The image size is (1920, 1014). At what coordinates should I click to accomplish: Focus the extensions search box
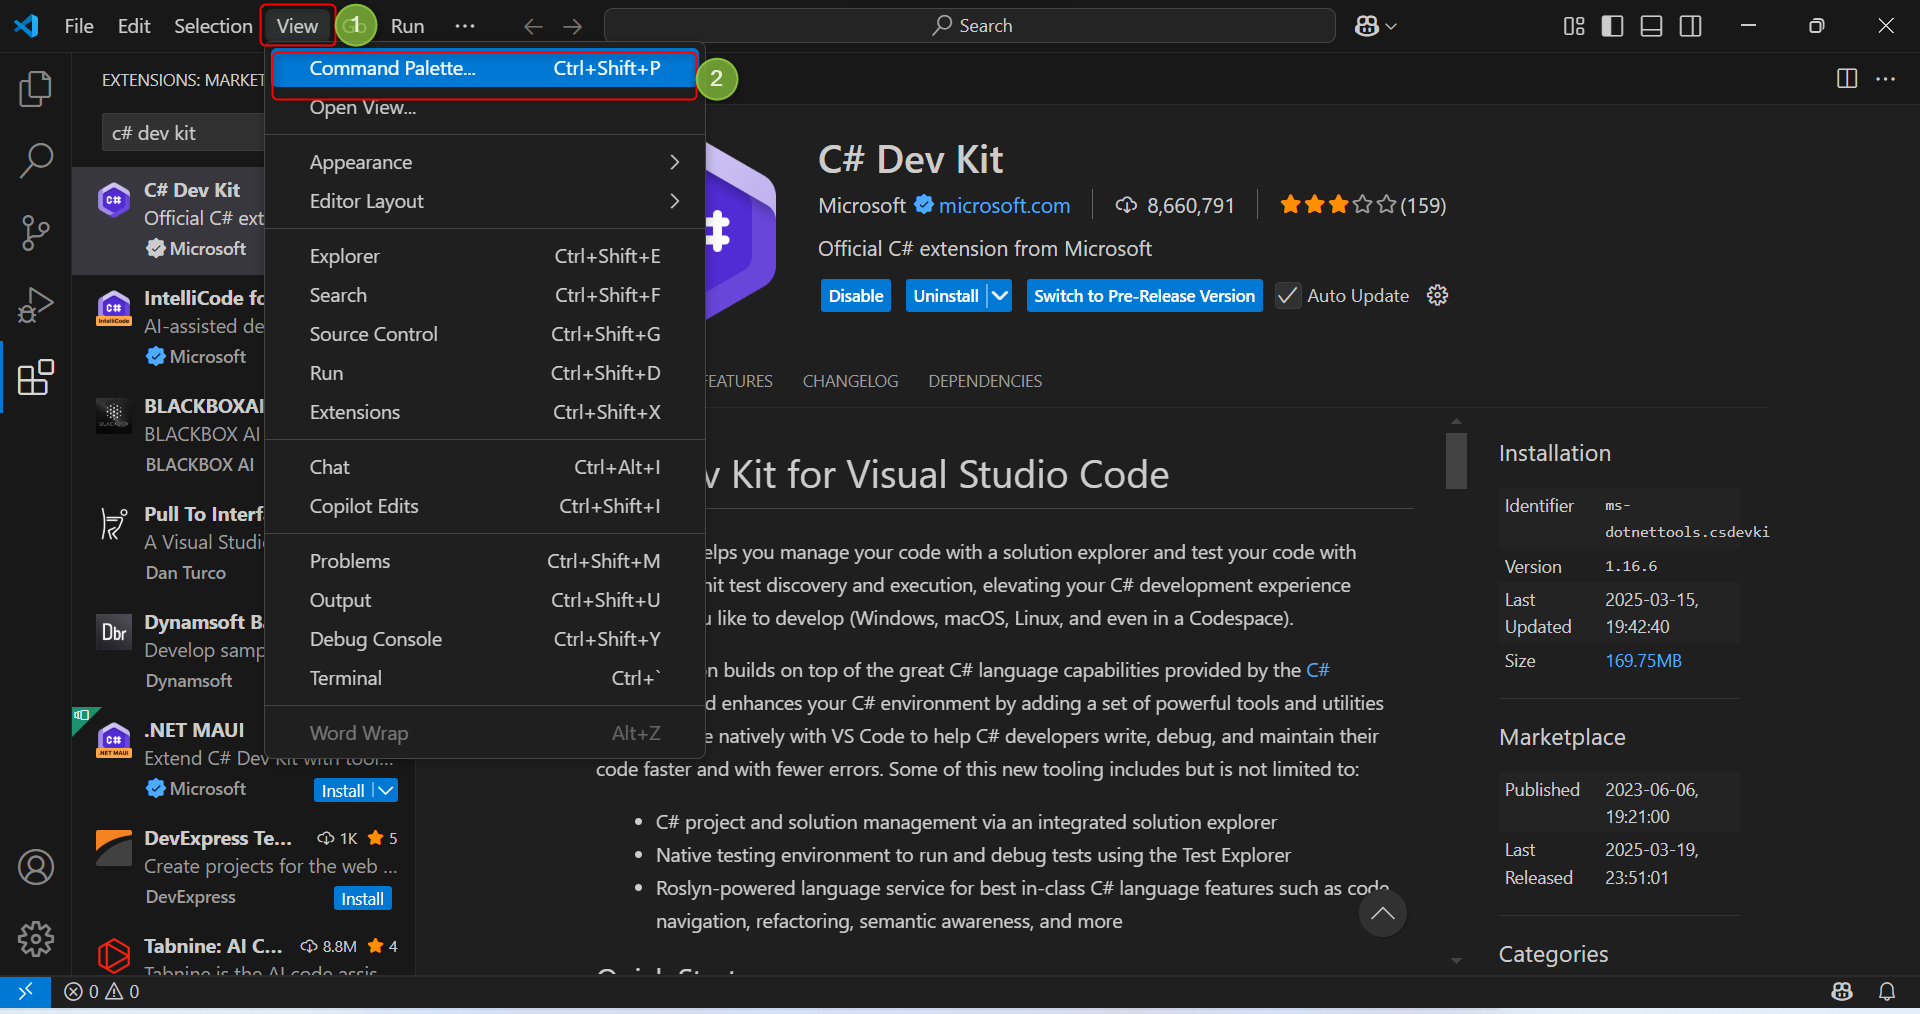coord(184,133)
